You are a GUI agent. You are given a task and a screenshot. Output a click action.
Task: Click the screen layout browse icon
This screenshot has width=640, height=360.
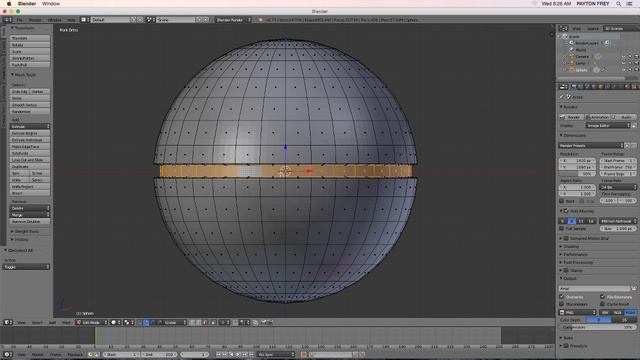coord(84,20)
